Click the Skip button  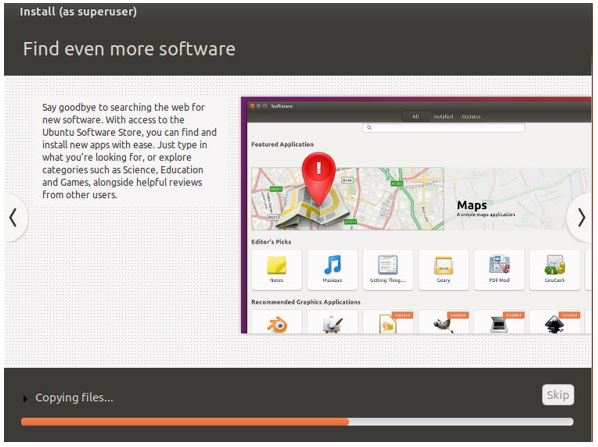pos(558,394)
